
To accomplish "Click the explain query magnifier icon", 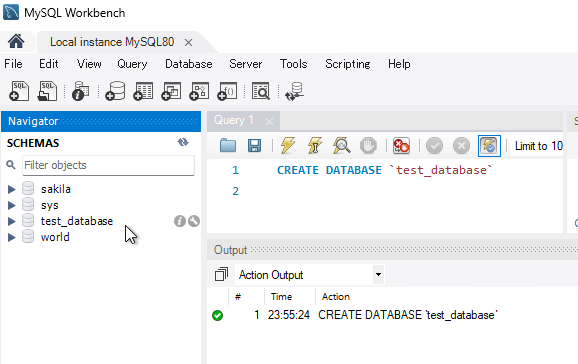I will [x=341, y=146].
